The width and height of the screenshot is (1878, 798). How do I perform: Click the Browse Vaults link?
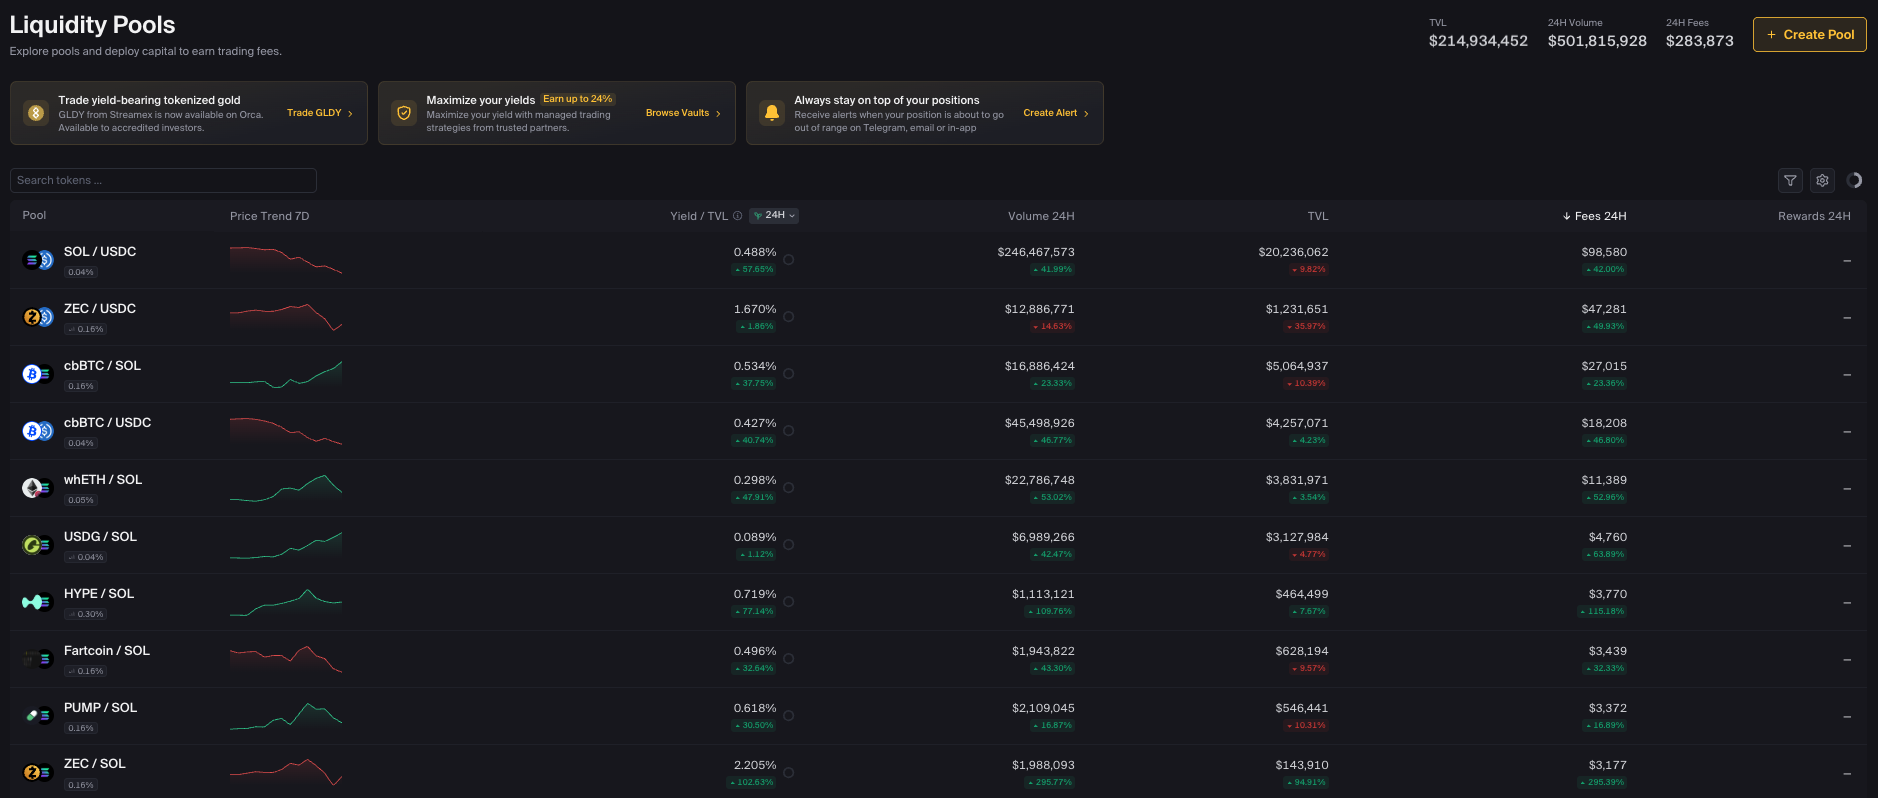pos(683,113)
